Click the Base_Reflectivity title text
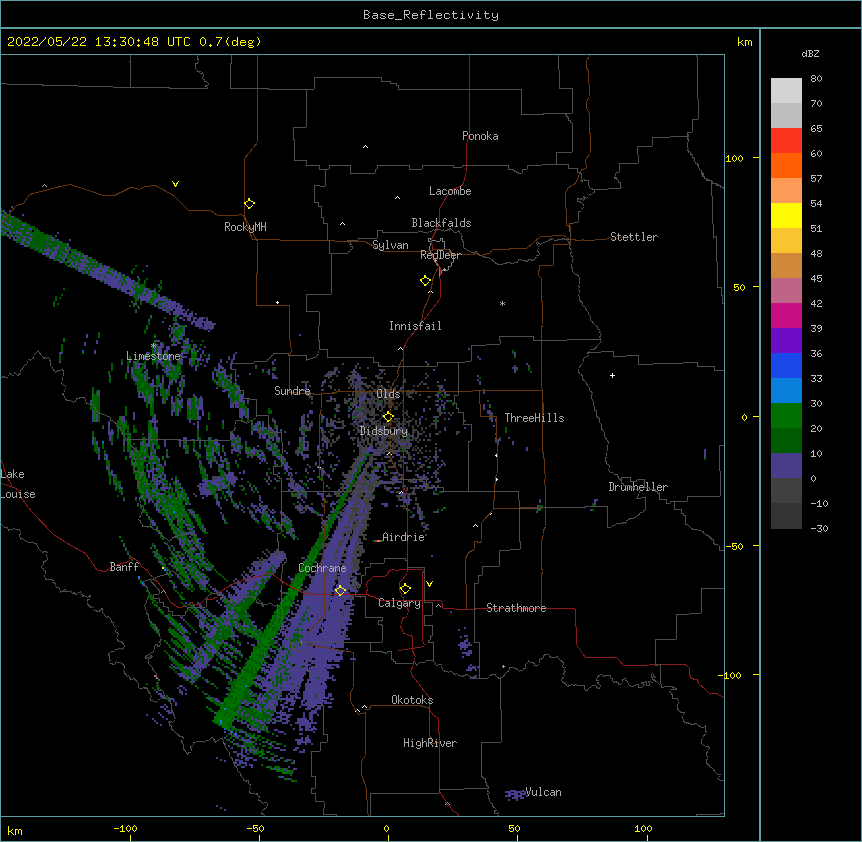Viewport: 862px width, 842px height. tap(431, 15)
